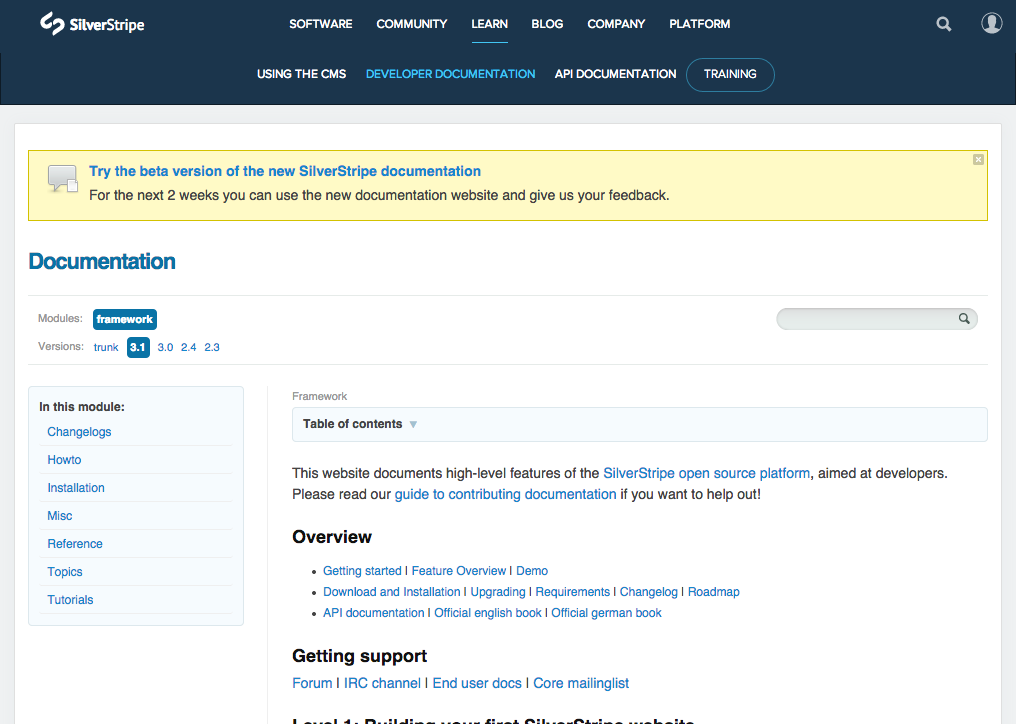Open Download and Installation link
Screen dimensions: 1016x724
point(391,592)
